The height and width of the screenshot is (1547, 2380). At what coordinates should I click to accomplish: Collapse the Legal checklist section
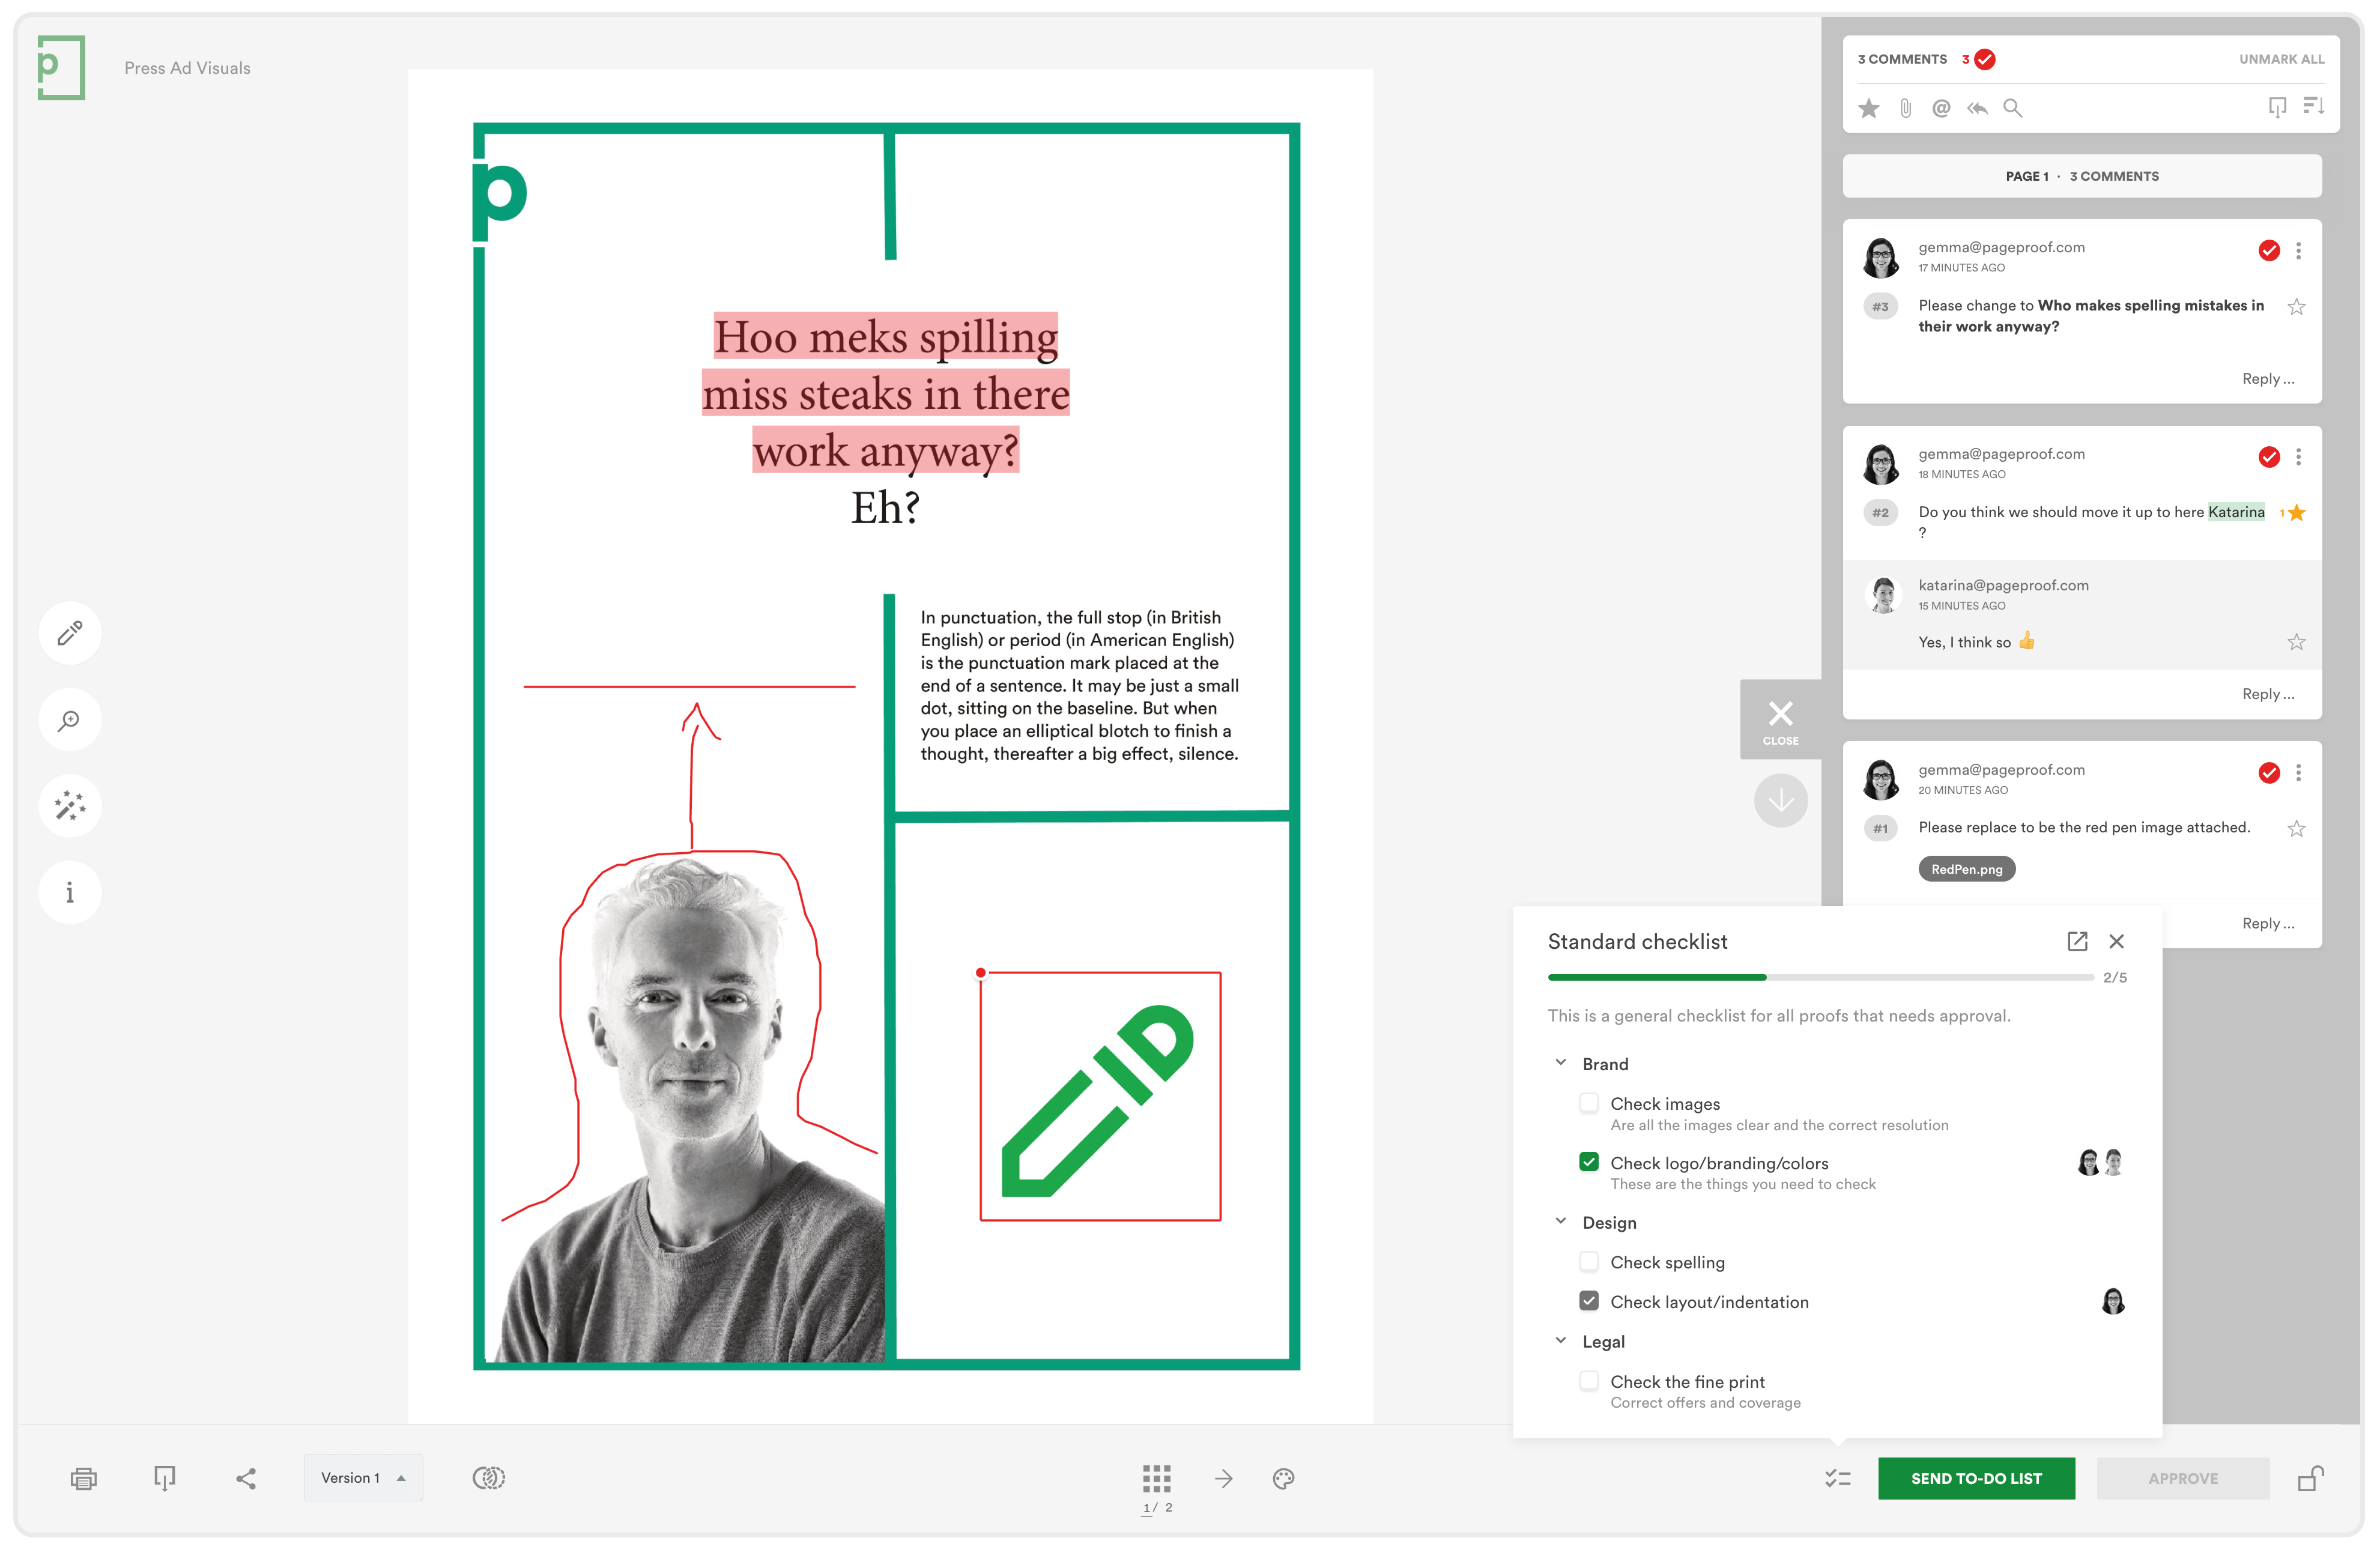pyautogui.click(x=1561, y=1341)
